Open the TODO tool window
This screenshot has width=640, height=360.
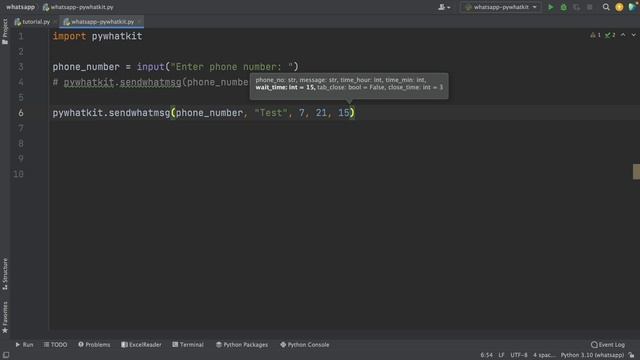[56, 344]
